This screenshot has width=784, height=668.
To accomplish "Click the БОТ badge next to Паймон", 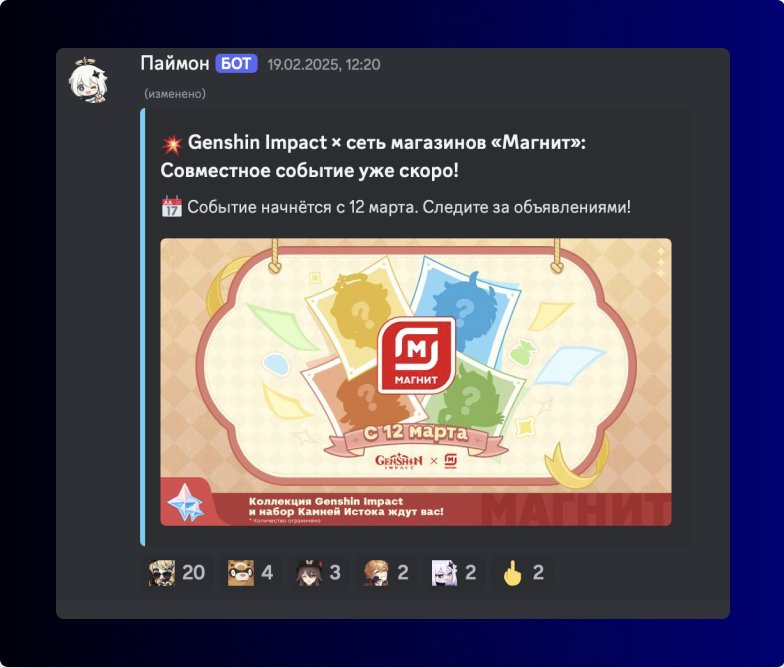I will click(236, 64).
